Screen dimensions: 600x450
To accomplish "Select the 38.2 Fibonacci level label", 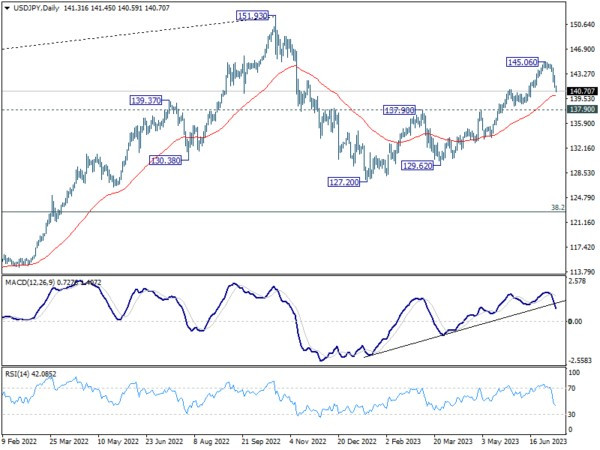I will (x=558, y=207).
